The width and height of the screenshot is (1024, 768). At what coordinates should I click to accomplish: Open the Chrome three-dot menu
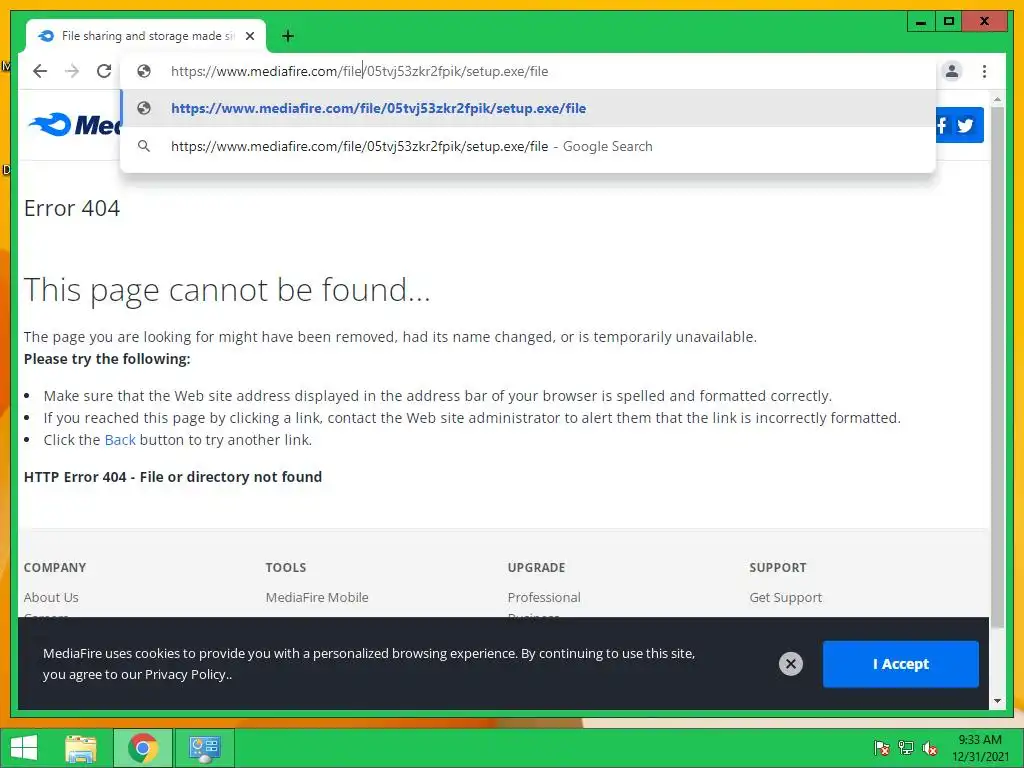984,71
